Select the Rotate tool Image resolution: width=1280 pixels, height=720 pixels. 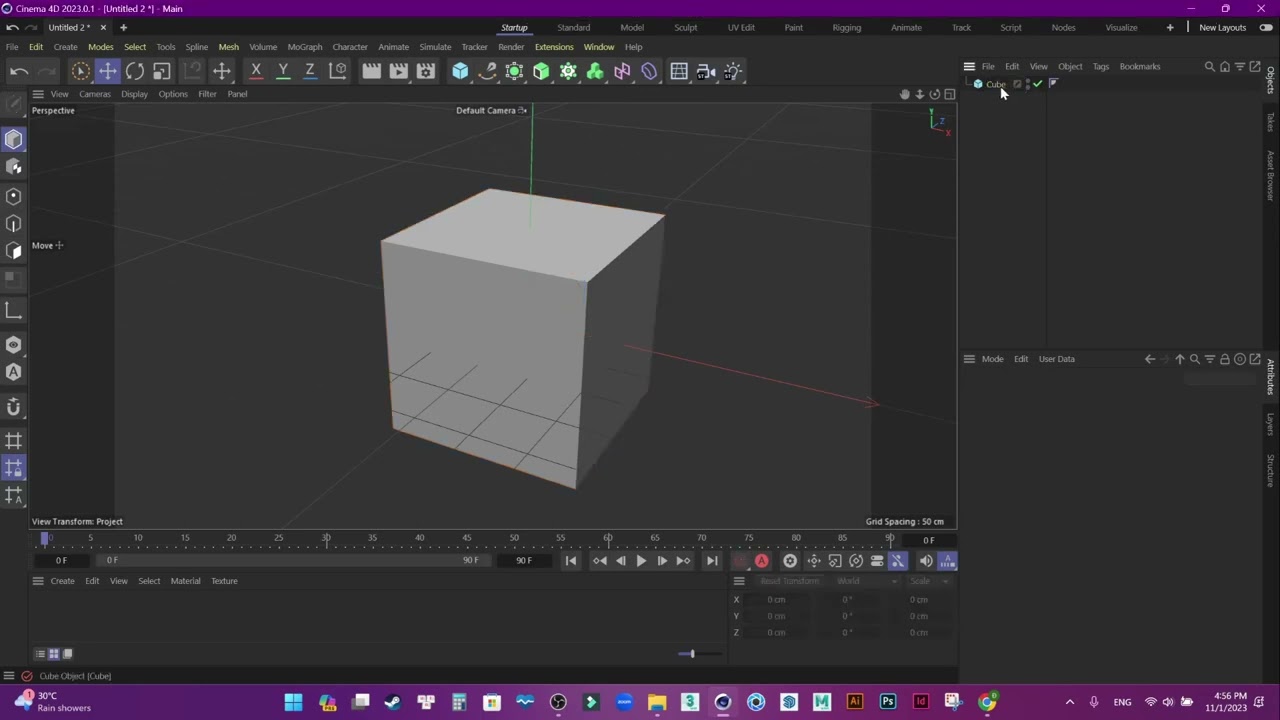(x=135, y=71)
